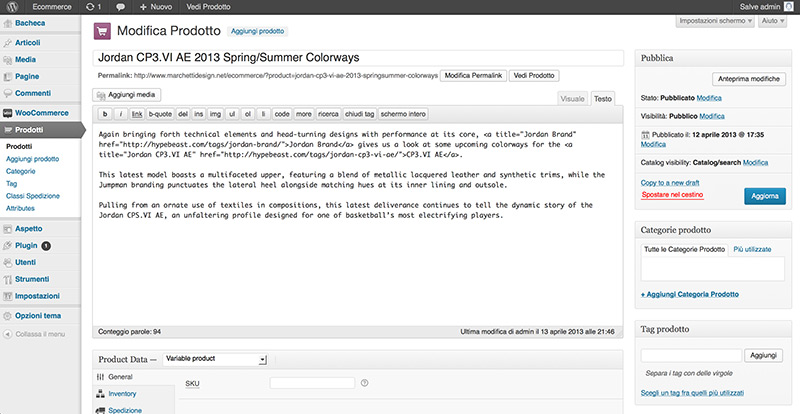Click the Aggiungi media button
This screenshot has width=800, height=414.
(x=126, y=93)
